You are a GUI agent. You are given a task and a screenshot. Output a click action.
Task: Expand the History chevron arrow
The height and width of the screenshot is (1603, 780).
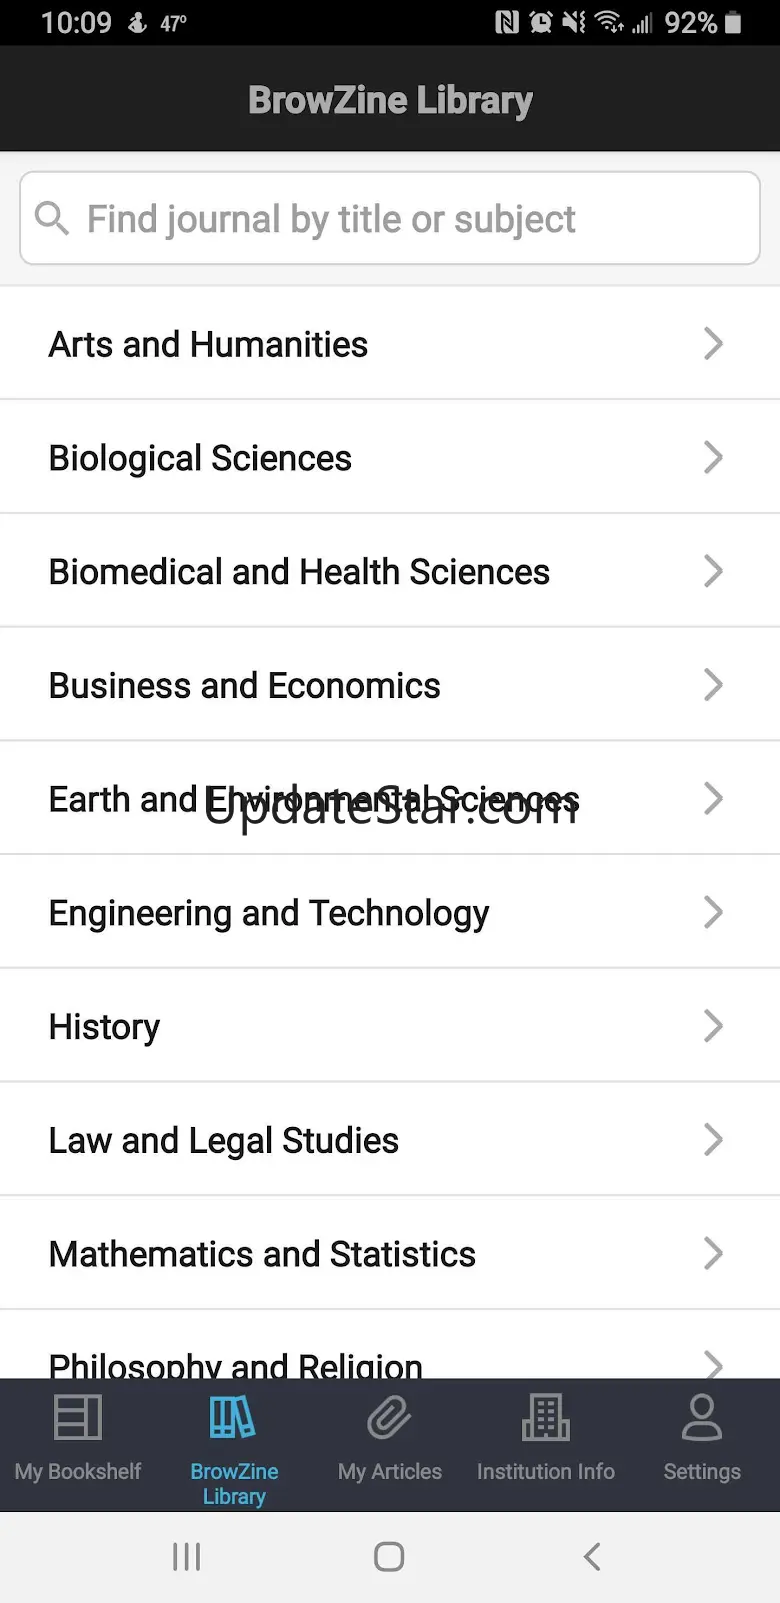point(713,1025)
